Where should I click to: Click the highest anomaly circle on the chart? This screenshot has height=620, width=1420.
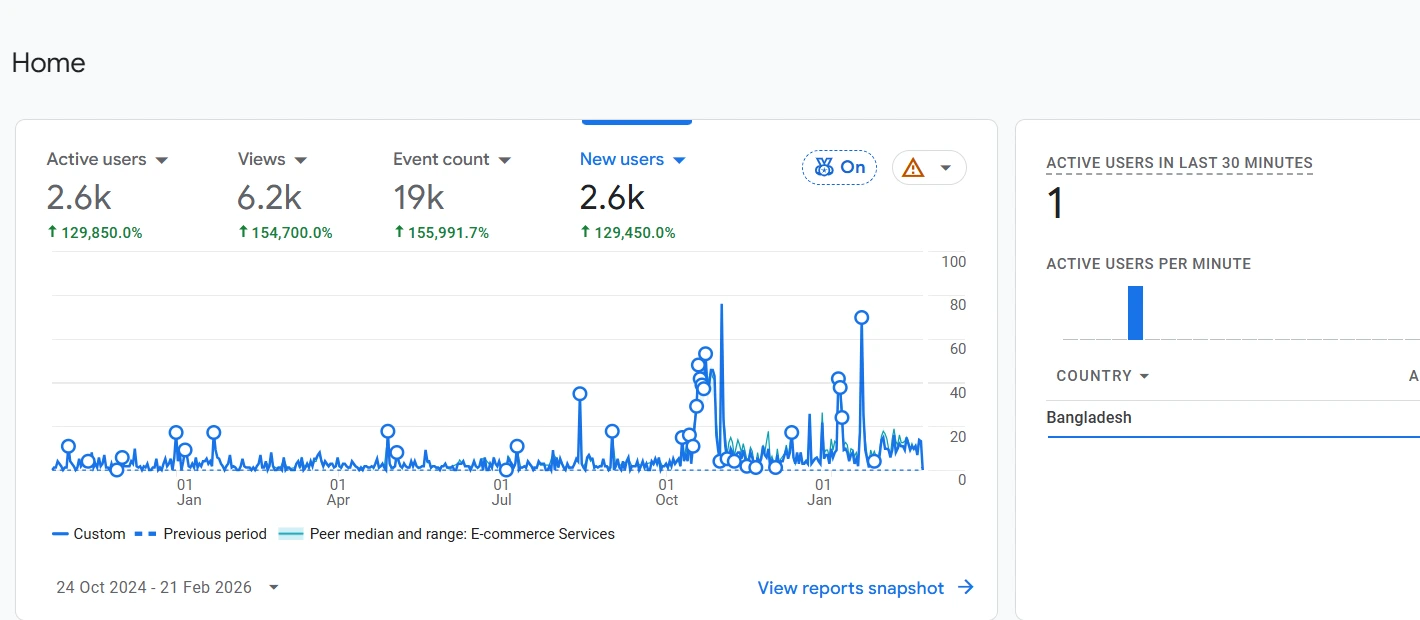861,317
